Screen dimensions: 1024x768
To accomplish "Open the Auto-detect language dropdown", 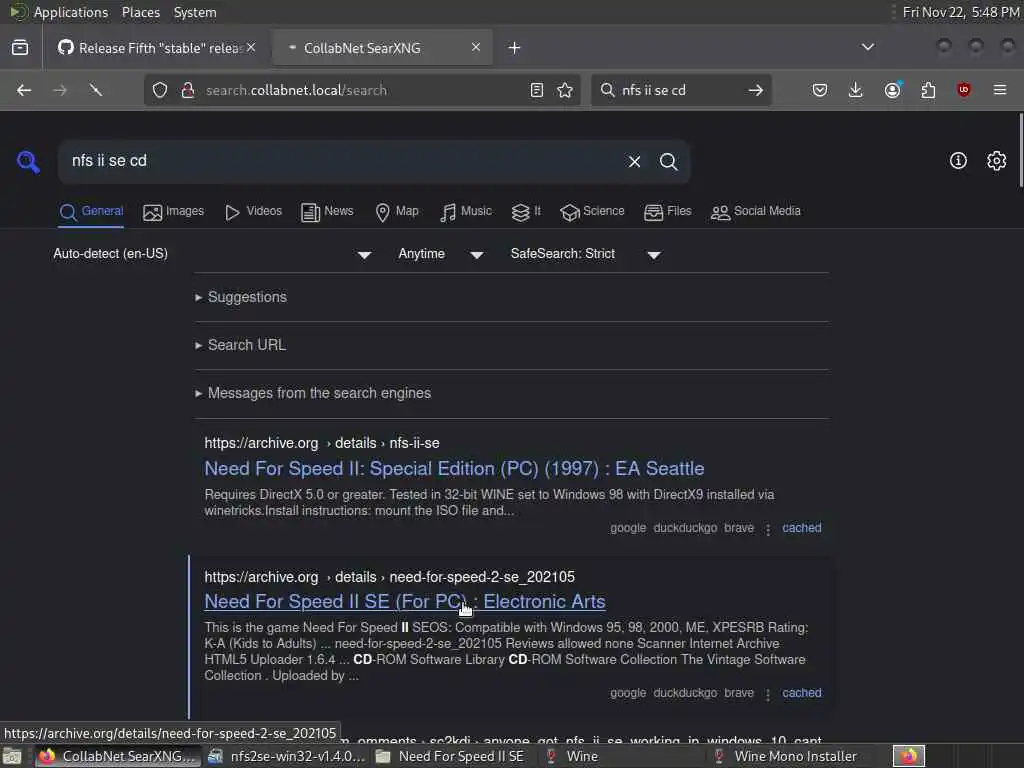I will [212, 254].
